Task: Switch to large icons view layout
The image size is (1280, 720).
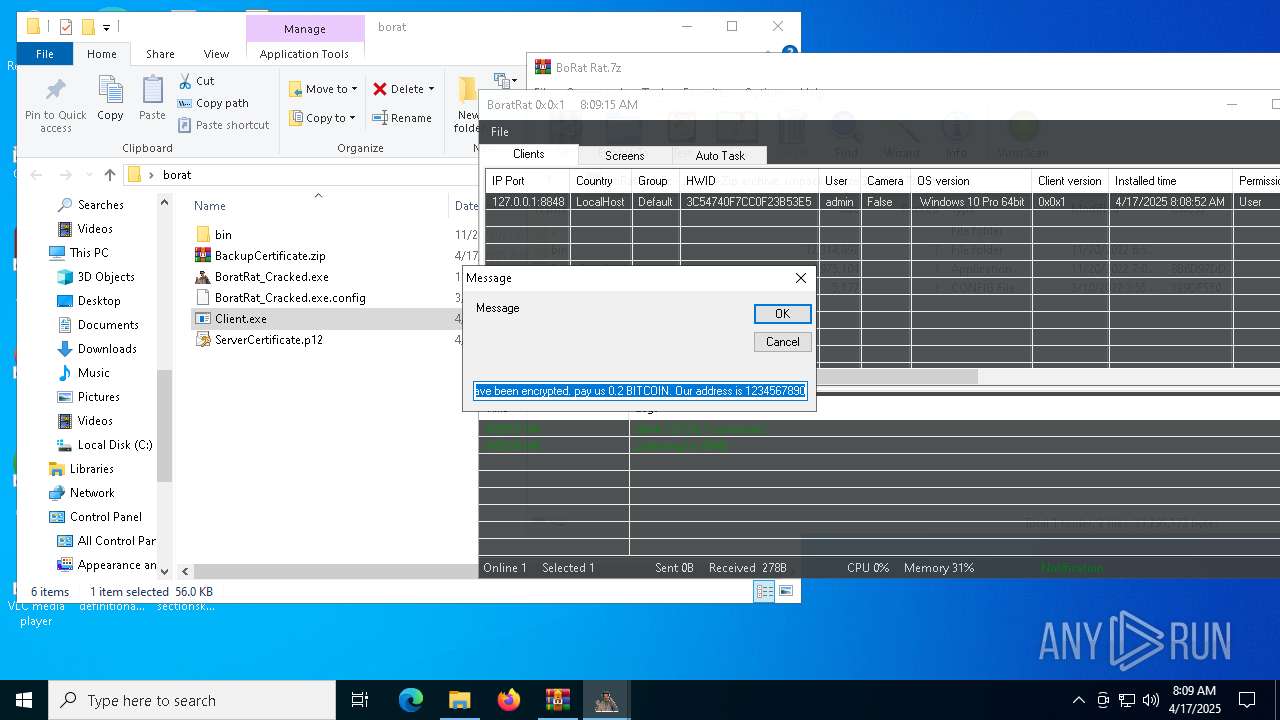Action: click(787, 592)
